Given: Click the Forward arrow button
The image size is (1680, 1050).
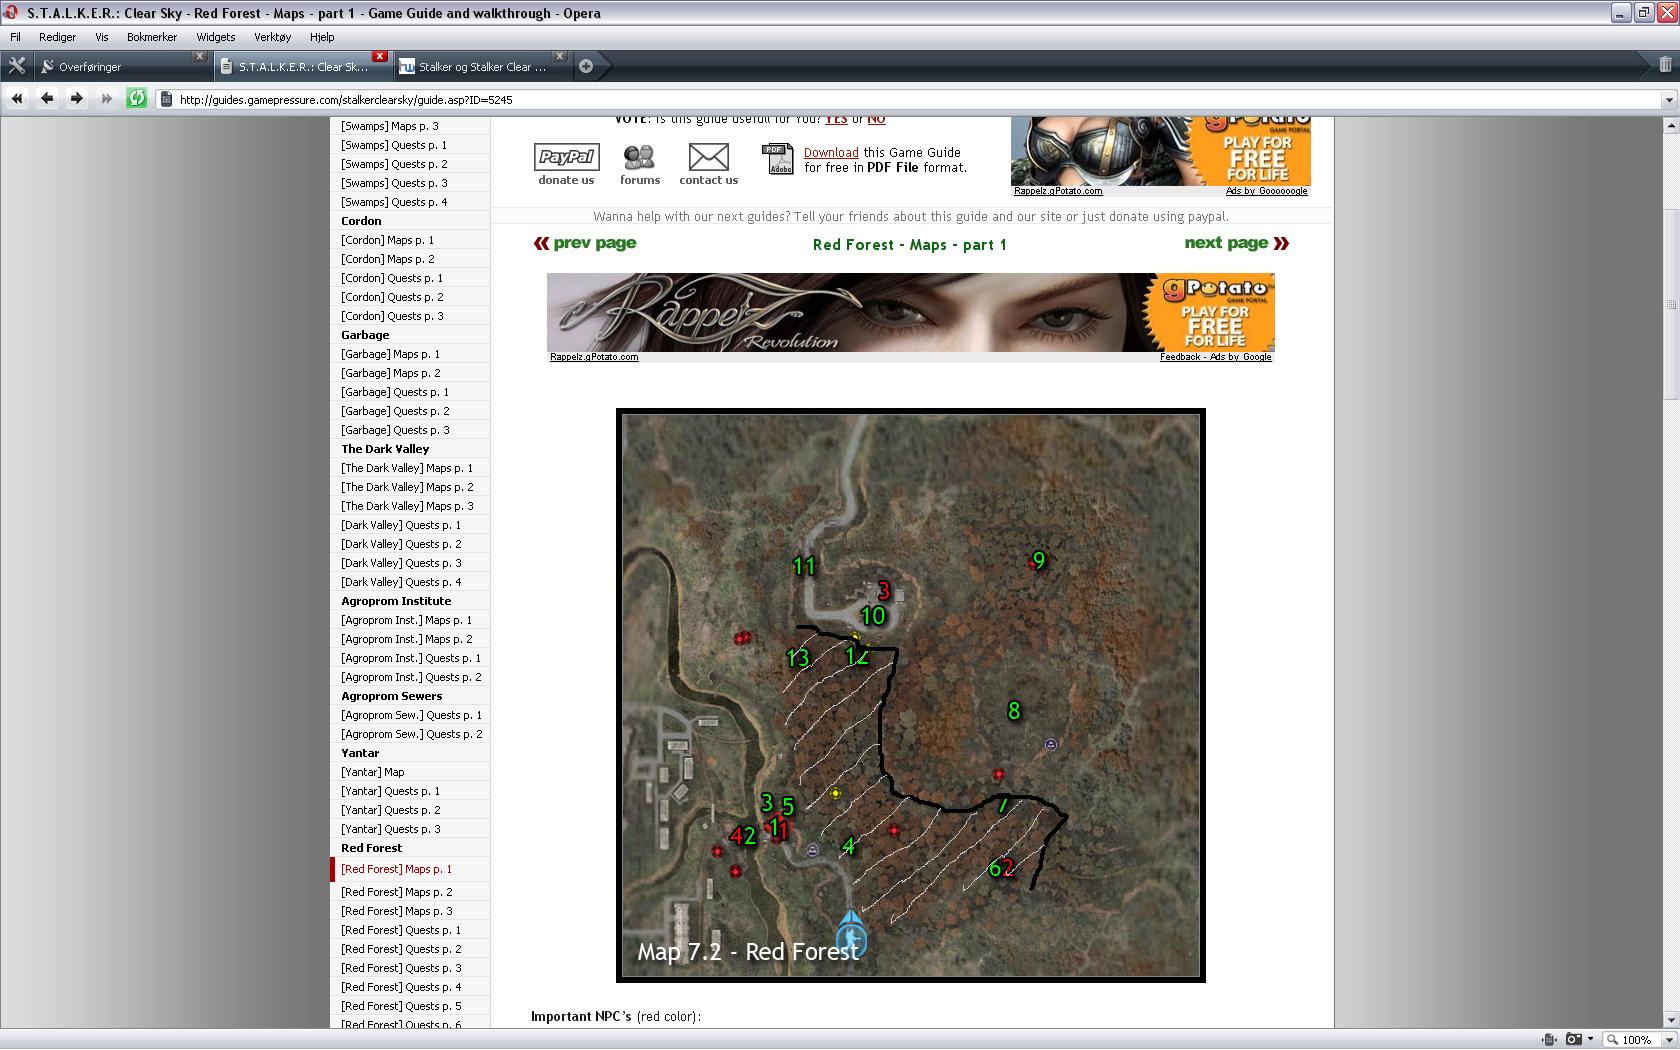Looking at the screenshot, I should [x=76, y=98].
